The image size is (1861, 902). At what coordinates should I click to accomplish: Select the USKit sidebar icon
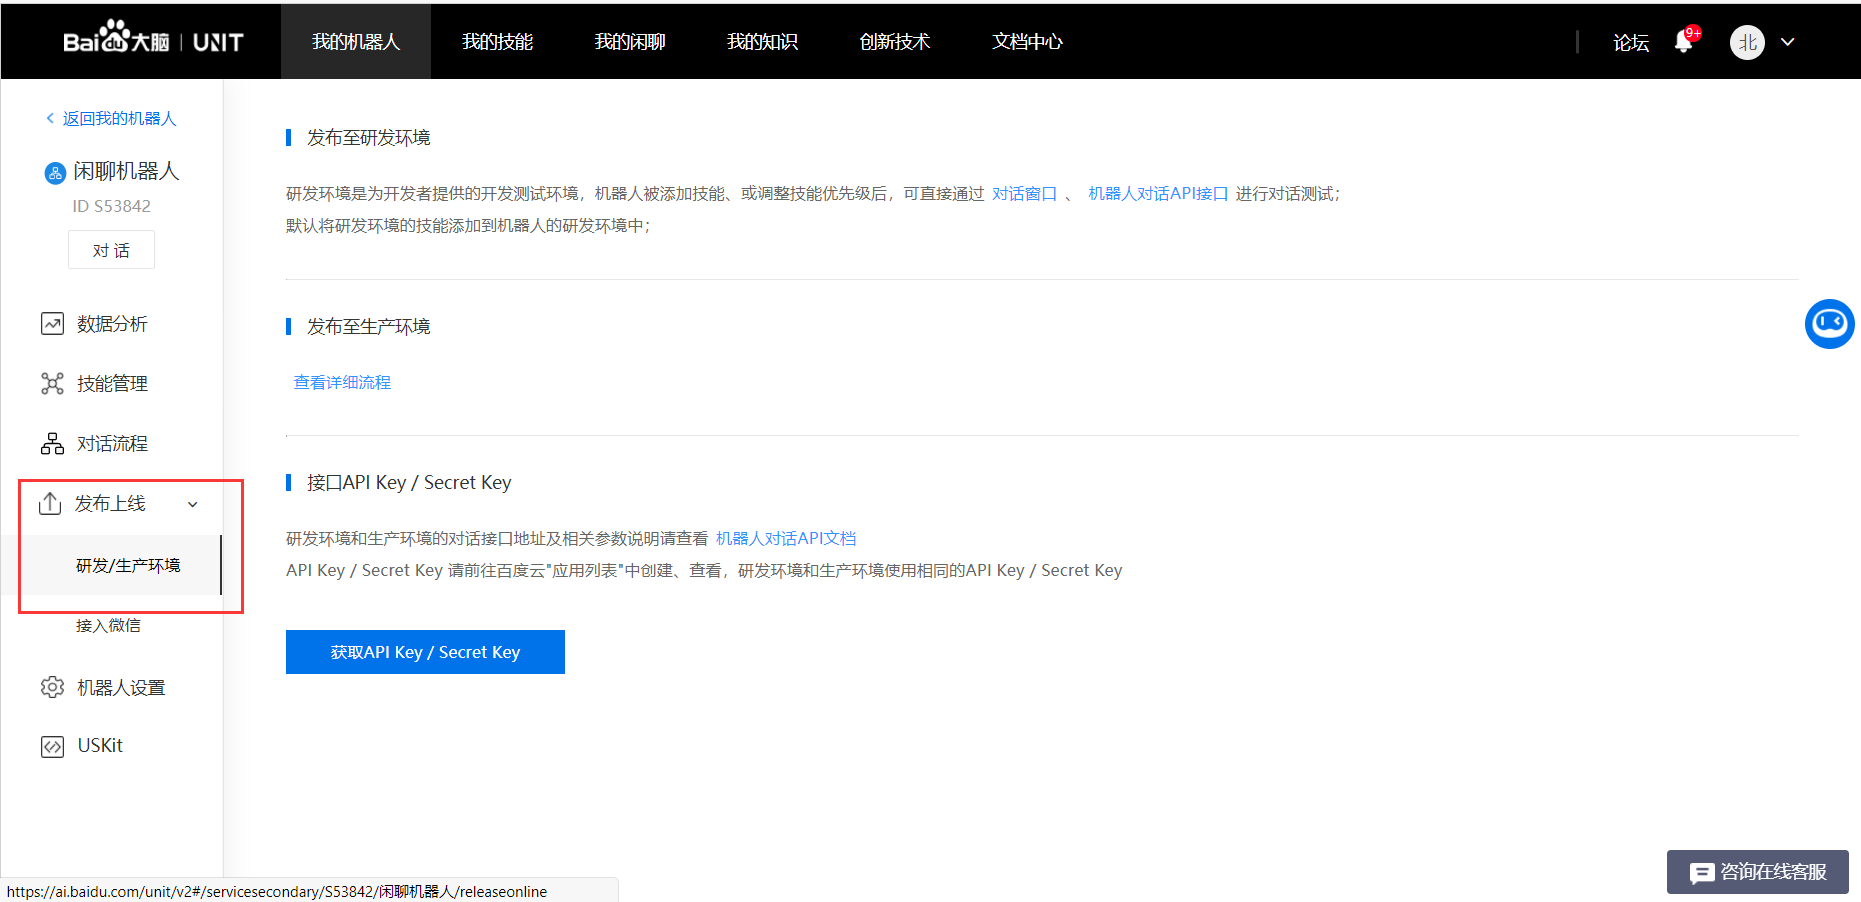click(52, 746)
